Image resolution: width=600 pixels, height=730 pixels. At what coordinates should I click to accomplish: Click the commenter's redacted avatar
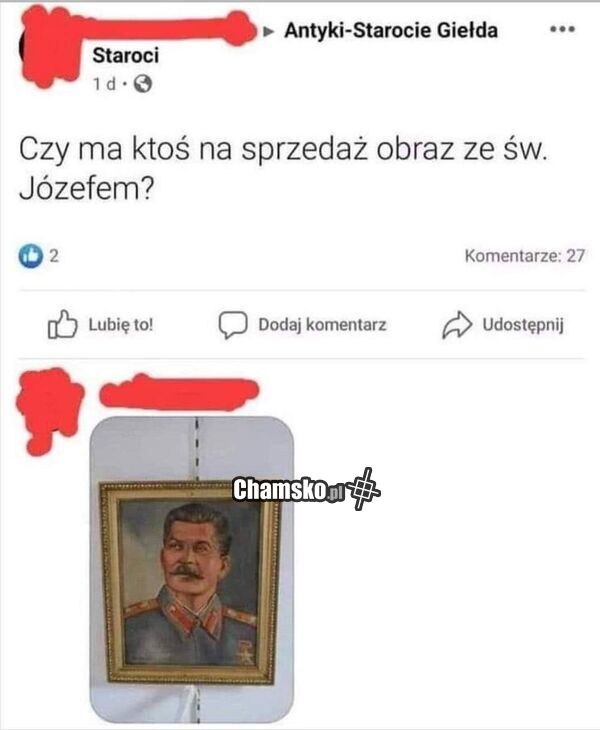[x=49, y=410]
